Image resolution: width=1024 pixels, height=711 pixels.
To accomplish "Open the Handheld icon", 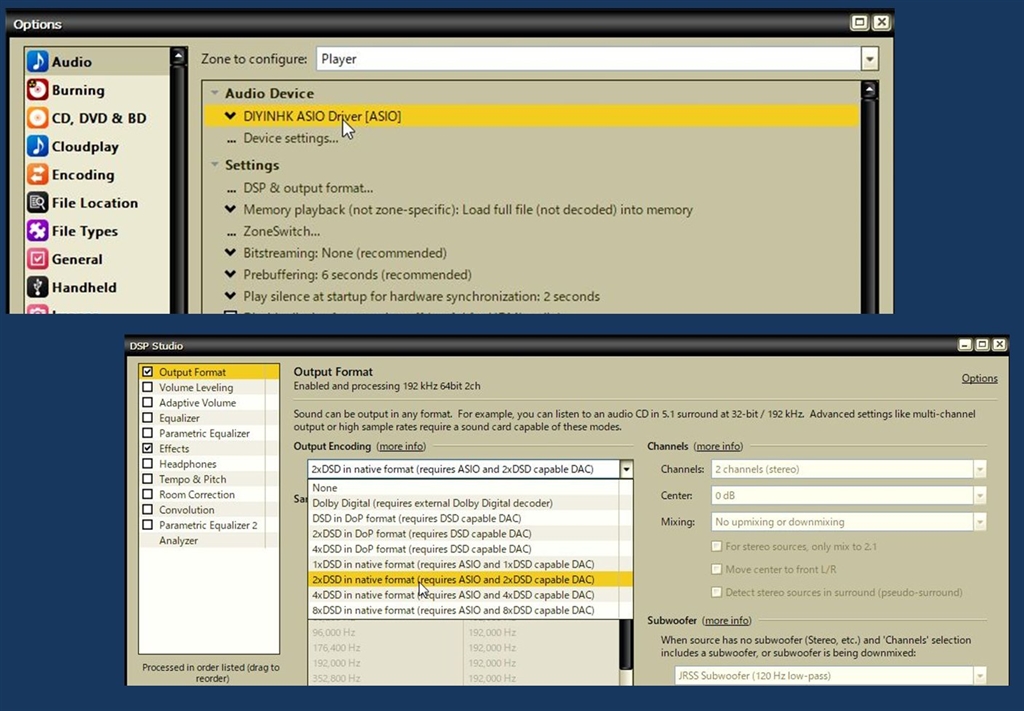I will [37, 287].
